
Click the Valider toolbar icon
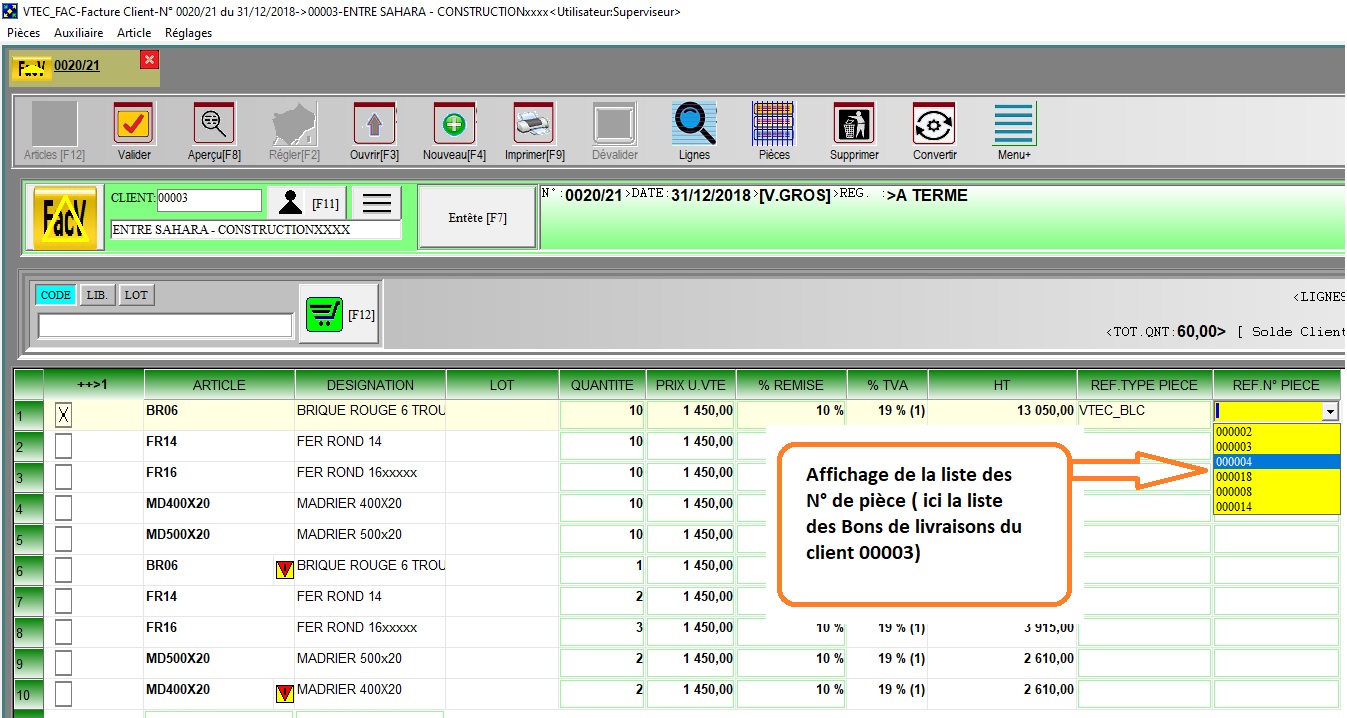click(x=134, y=124)
